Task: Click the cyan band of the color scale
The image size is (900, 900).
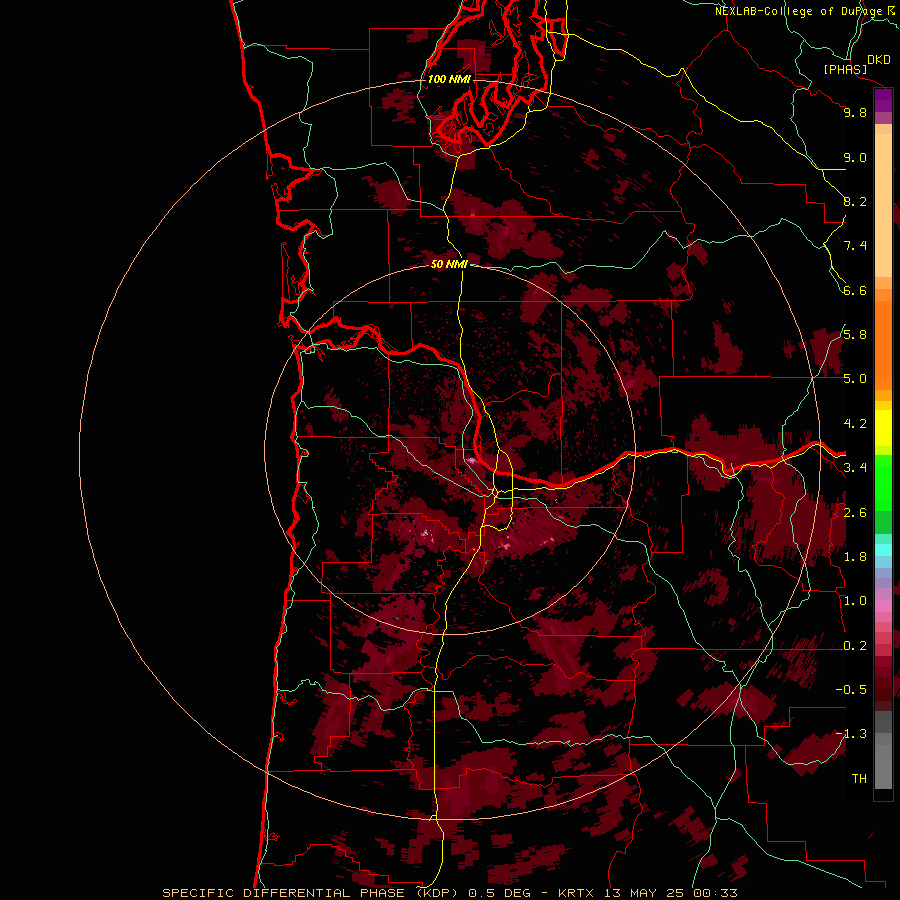Action: point(883,550)
